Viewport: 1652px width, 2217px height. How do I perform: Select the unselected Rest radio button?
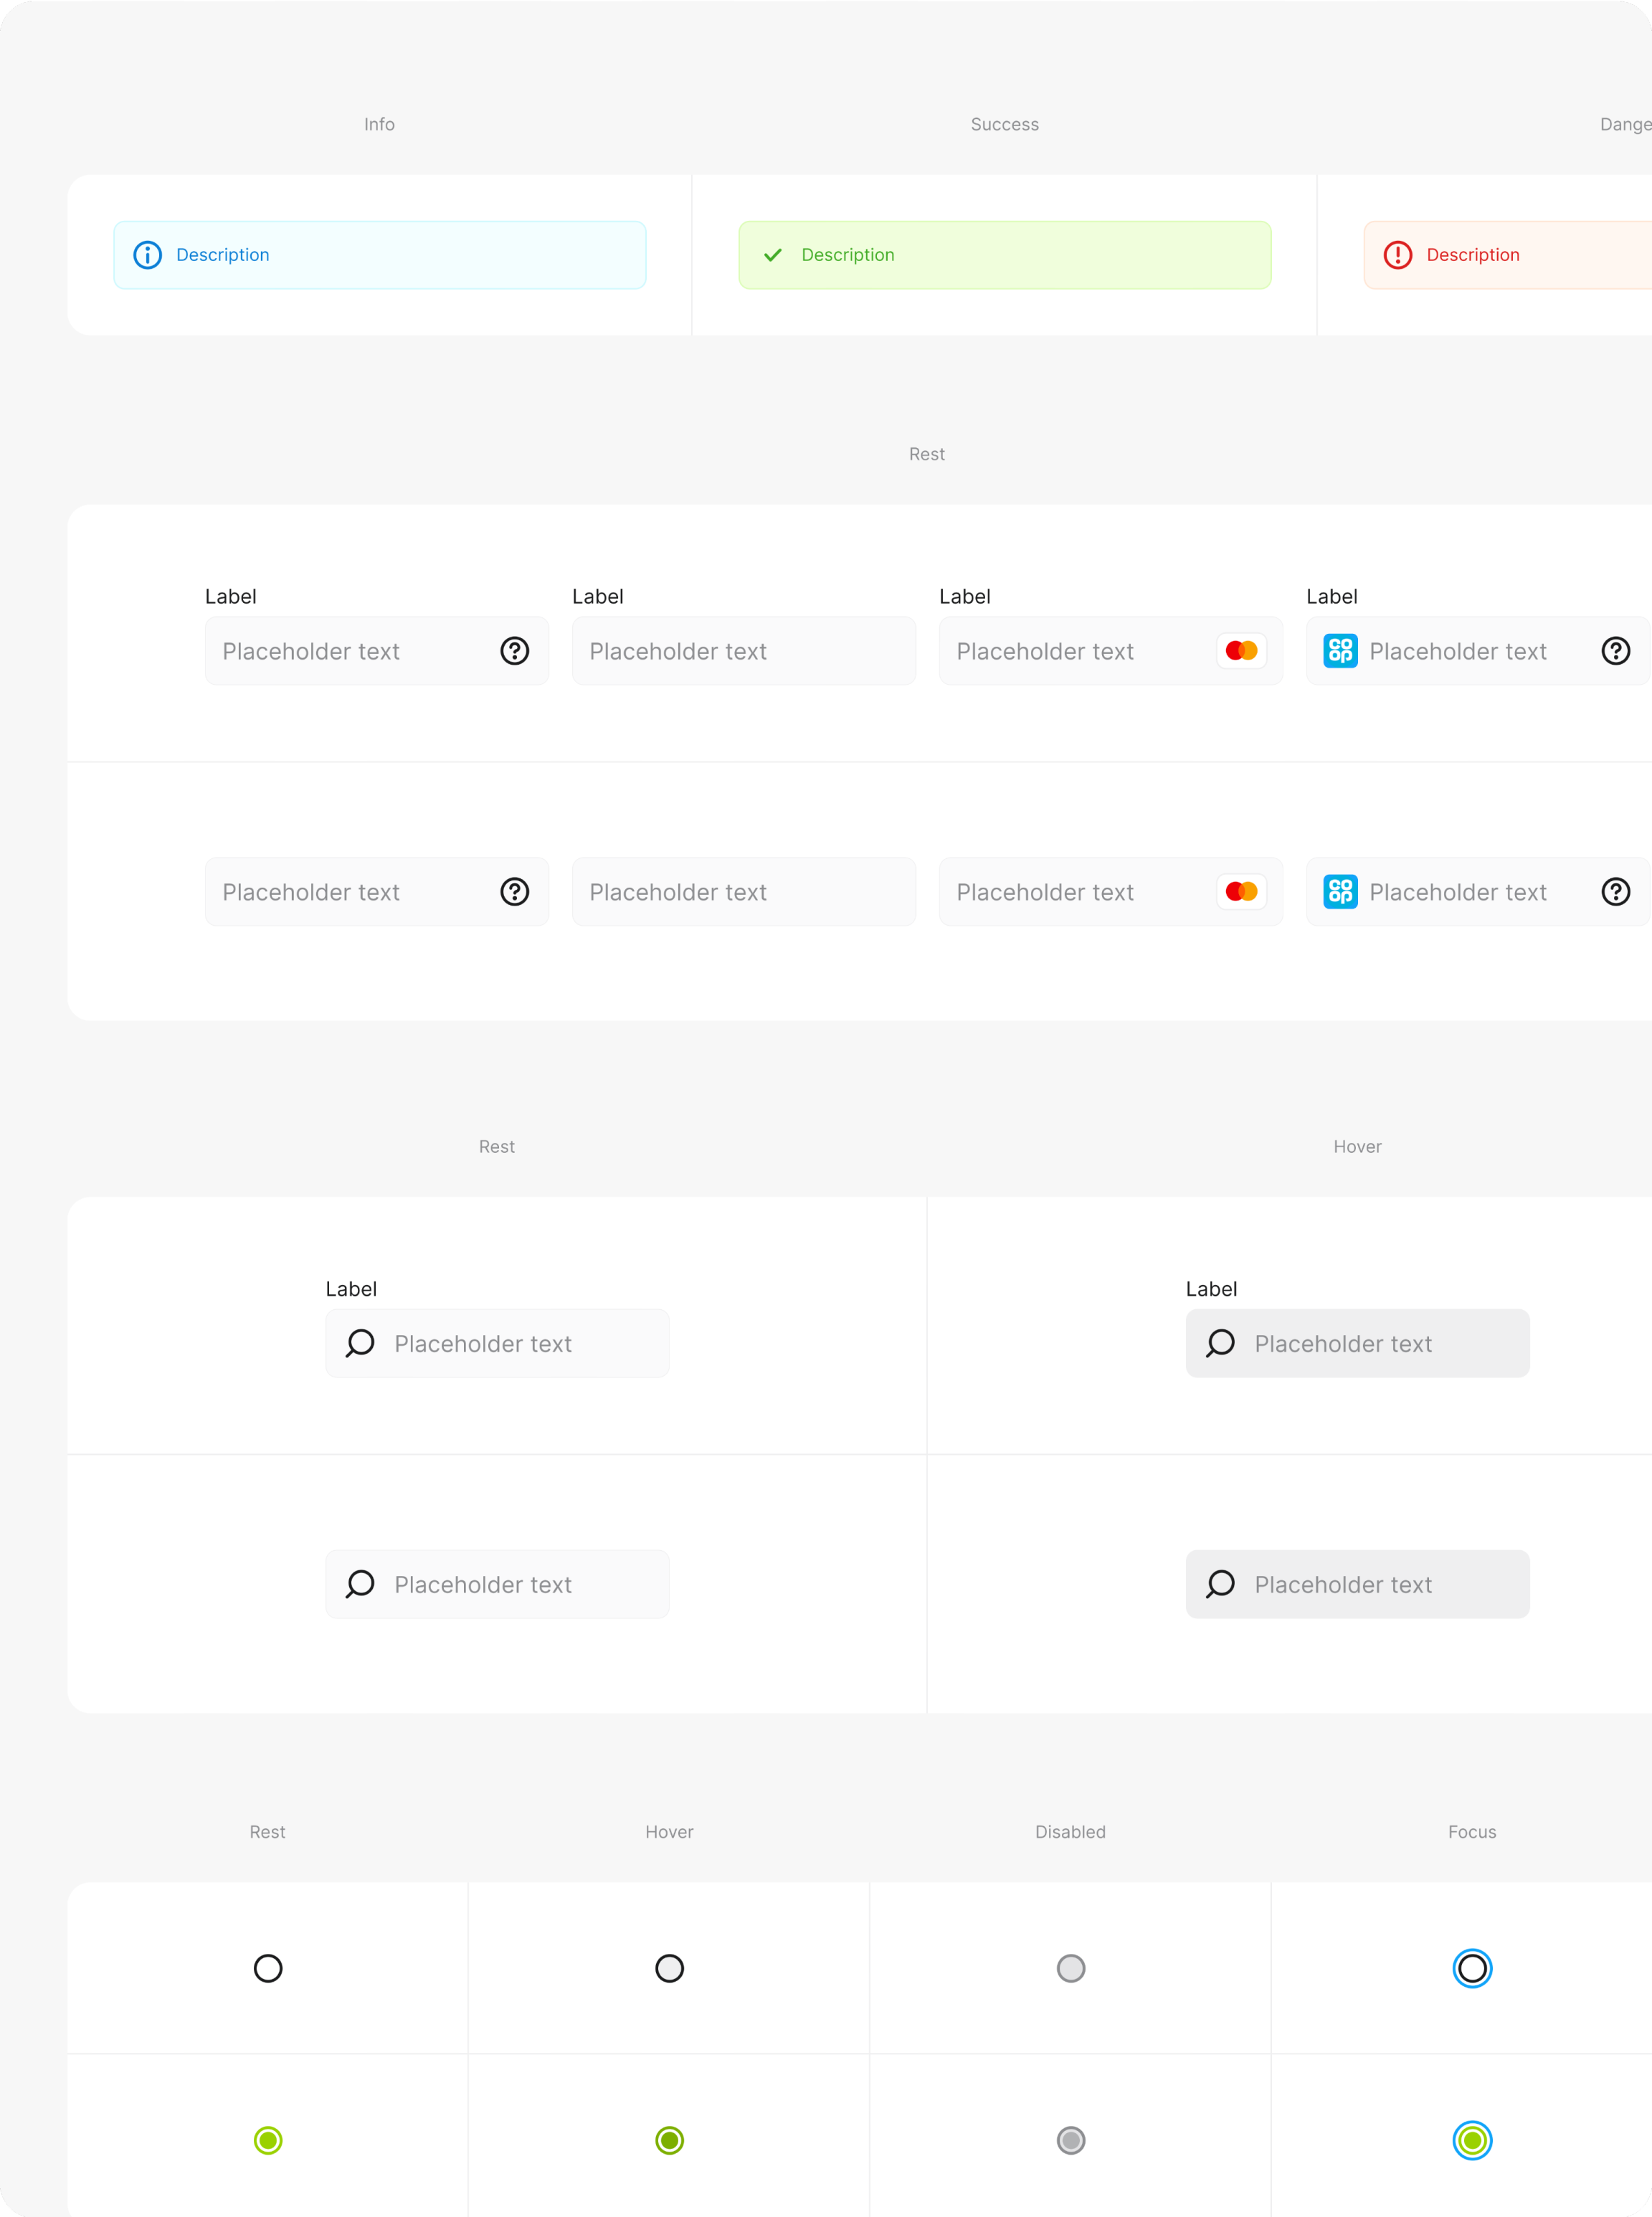[268, 1968]
